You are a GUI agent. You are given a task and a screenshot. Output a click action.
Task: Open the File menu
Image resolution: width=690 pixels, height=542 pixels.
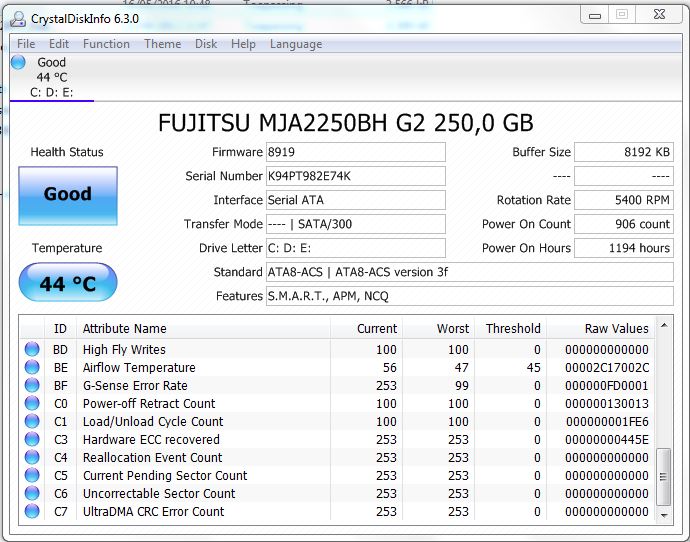point(26,44)
